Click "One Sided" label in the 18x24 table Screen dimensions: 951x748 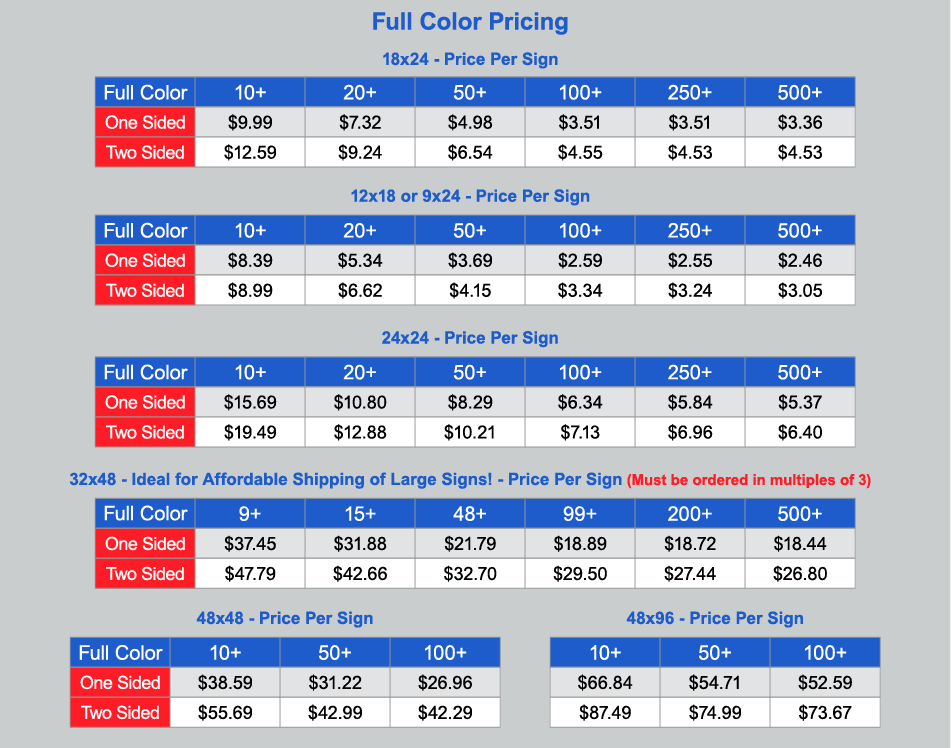146,122
